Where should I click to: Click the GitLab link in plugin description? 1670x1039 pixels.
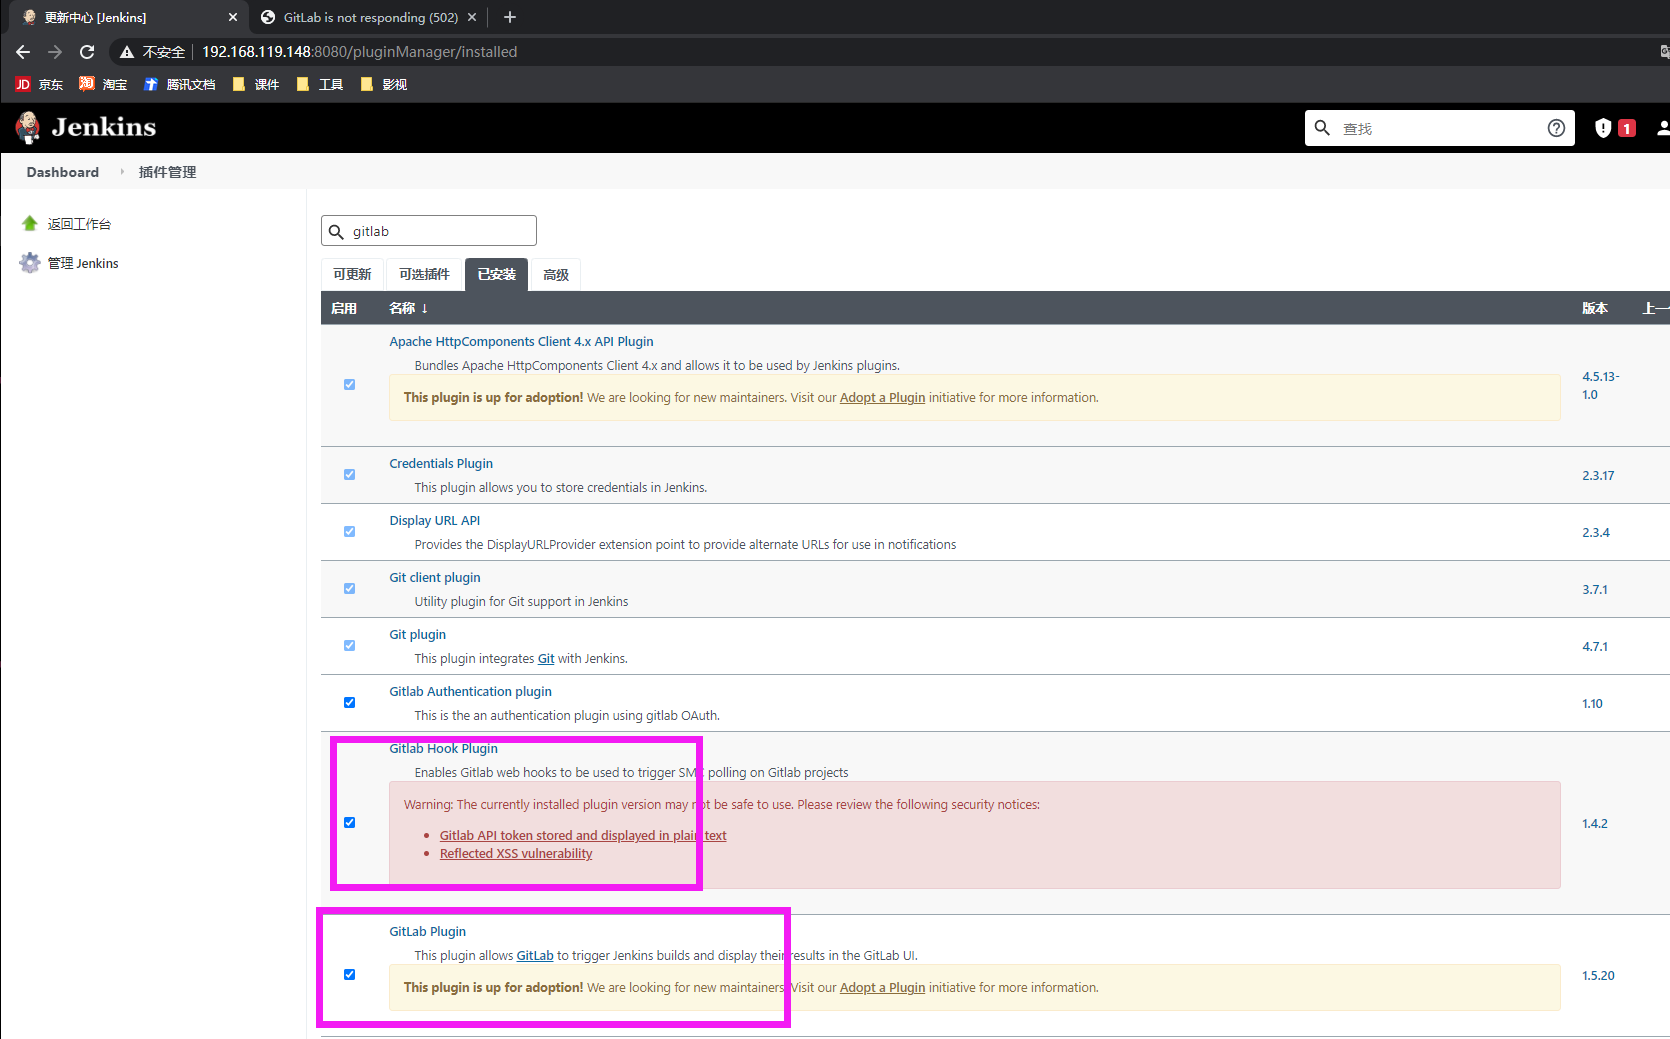point(535,956)
